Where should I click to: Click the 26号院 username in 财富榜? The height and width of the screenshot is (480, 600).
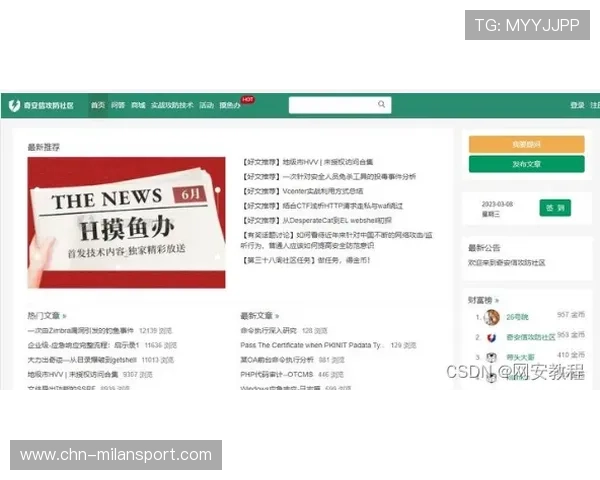pos(517,317)
